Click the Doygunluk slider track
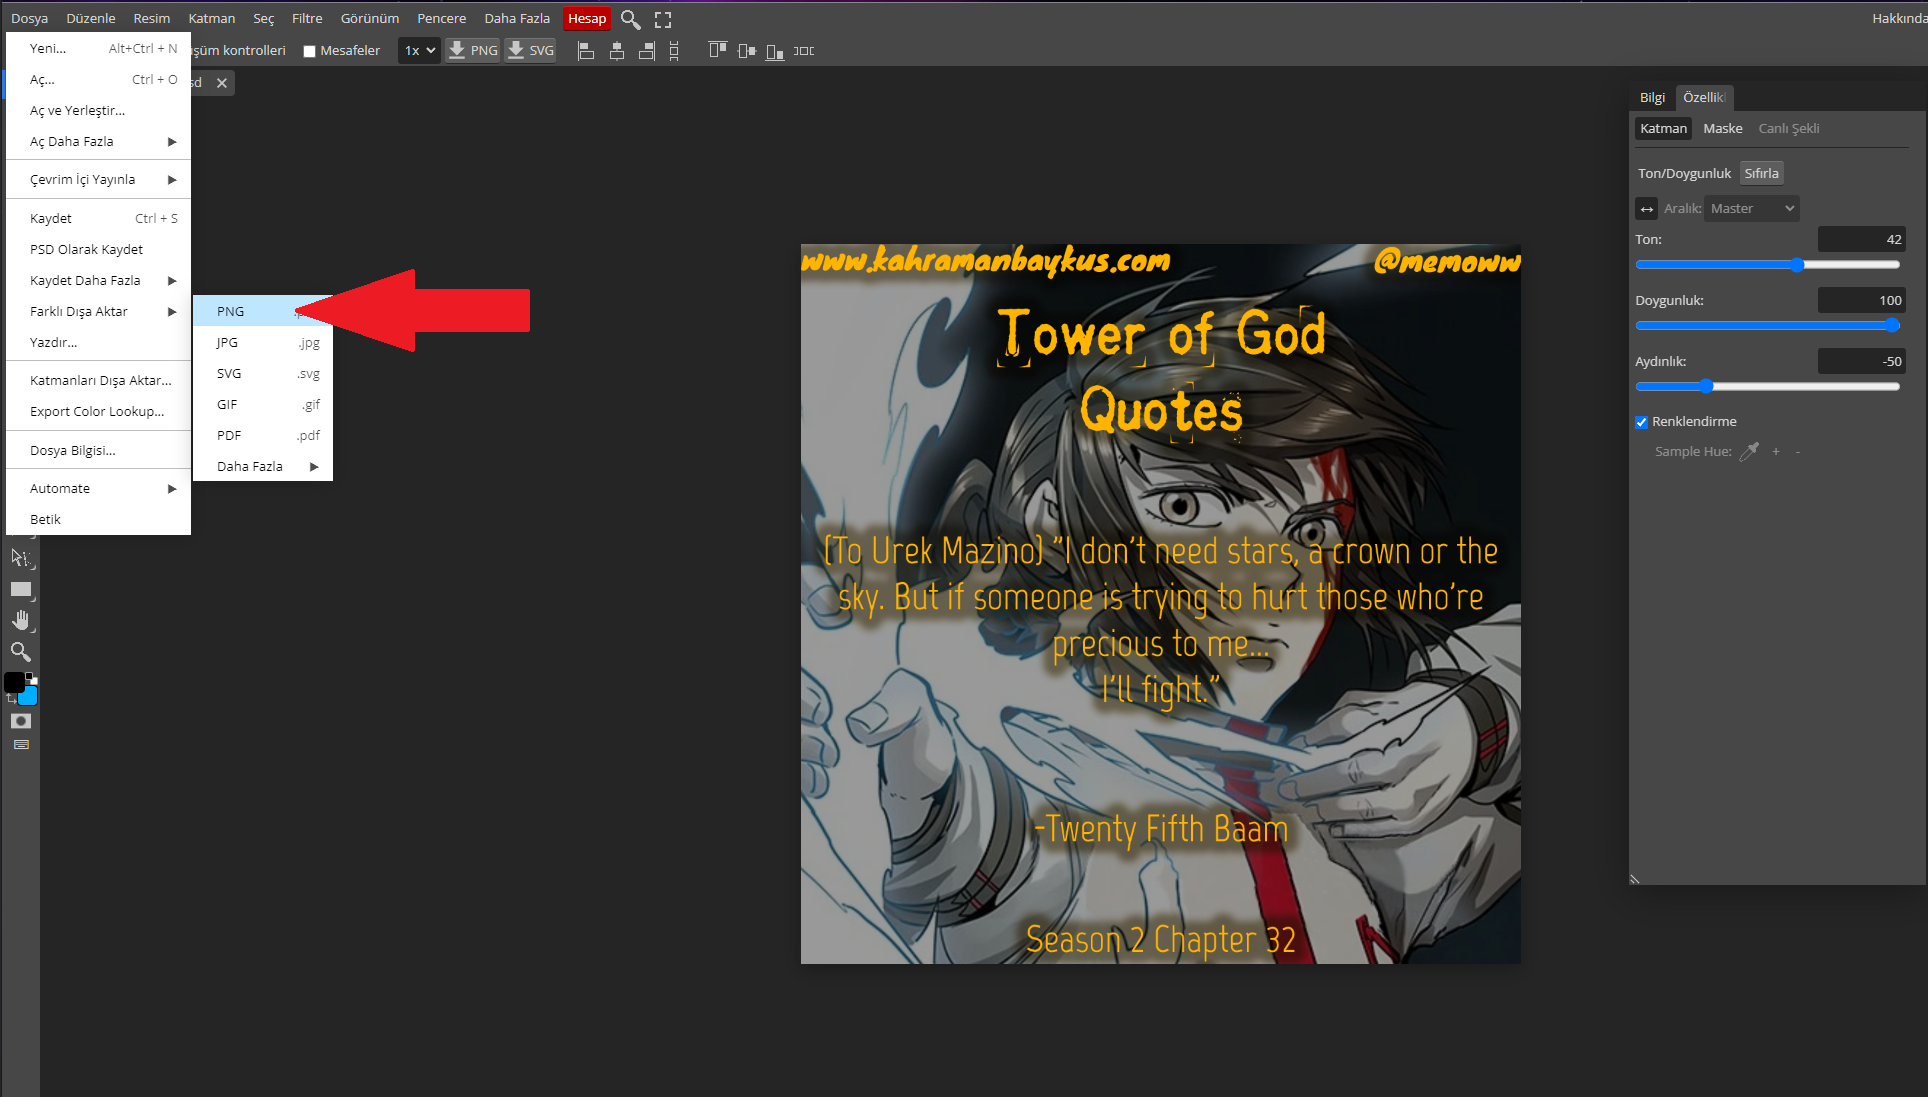The height and width of the screenshot is (1097, 1928). (x=1768, y=326)
